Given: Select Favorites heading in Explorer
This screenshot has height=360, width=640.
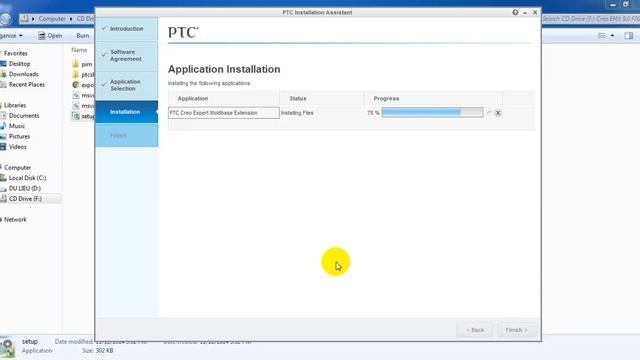Looking at the screenshot, I should [x=15, y=53].
